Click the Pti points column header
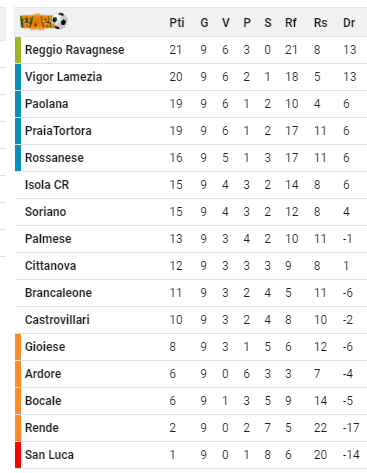 coord(177,23)
